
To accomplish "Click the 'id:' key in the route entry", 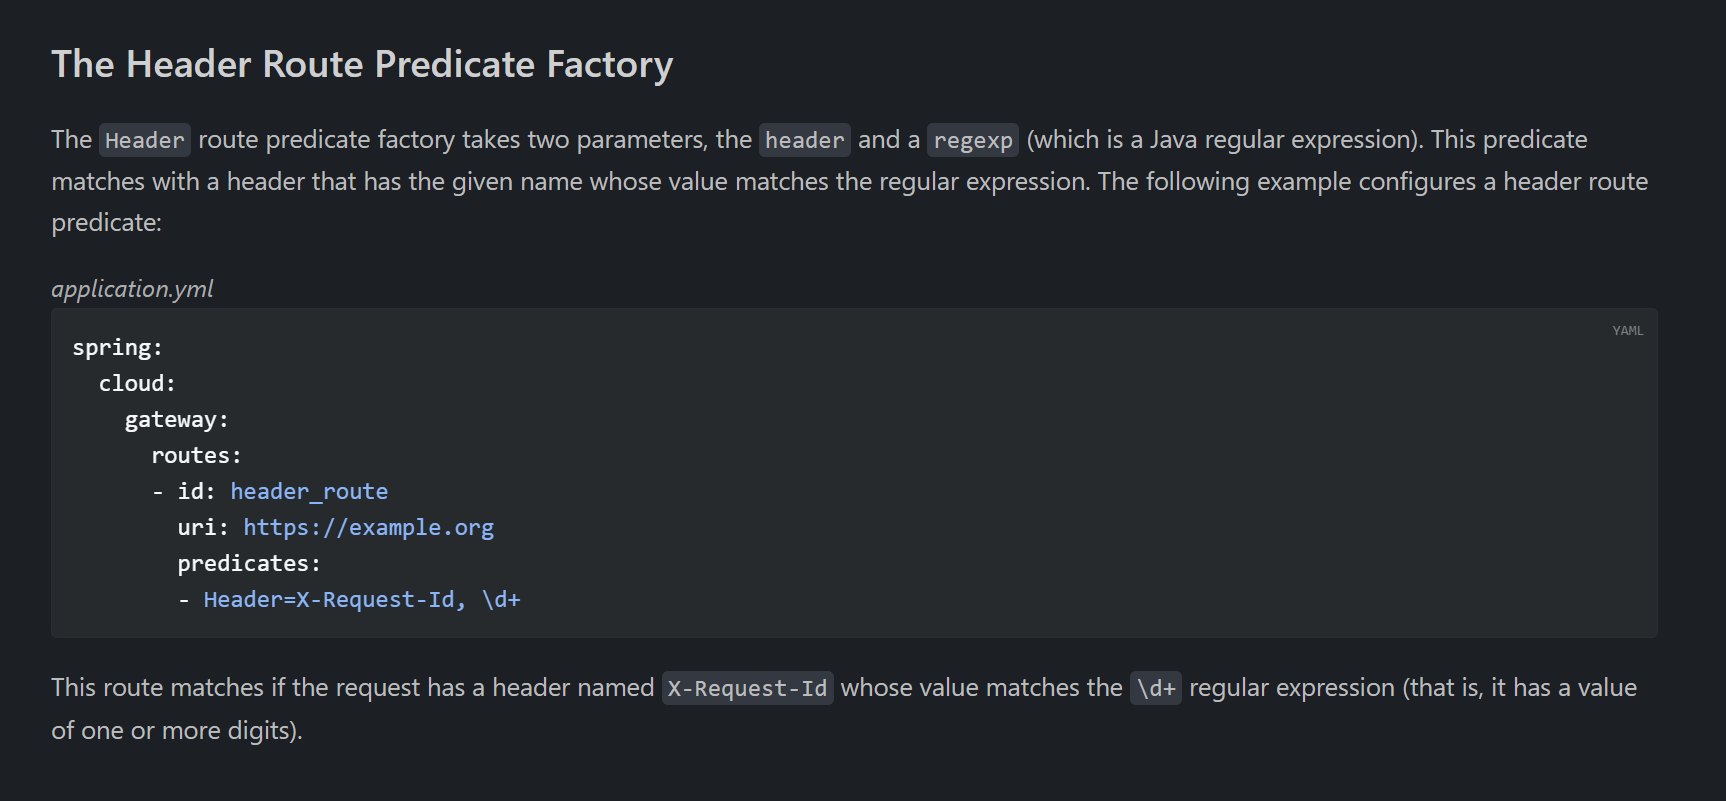I will pos(197,492).
